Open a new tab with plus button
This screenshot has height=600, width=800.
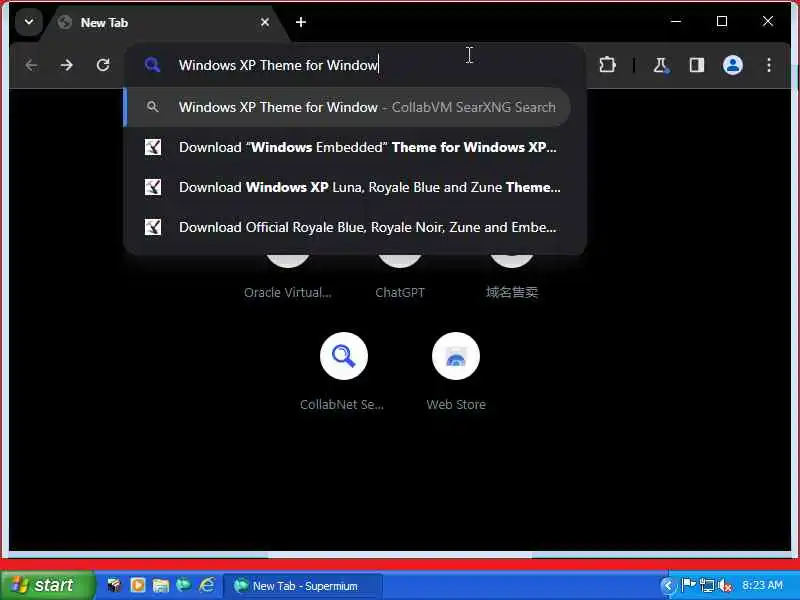click(301, 22)
